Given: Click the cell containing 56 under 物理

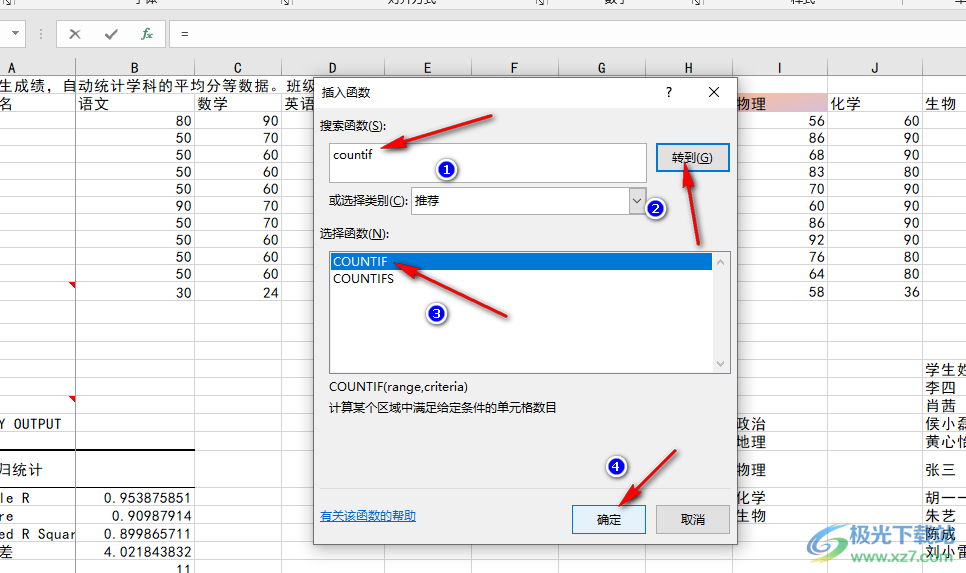Looking at the screenshot, I should [781, 121].
